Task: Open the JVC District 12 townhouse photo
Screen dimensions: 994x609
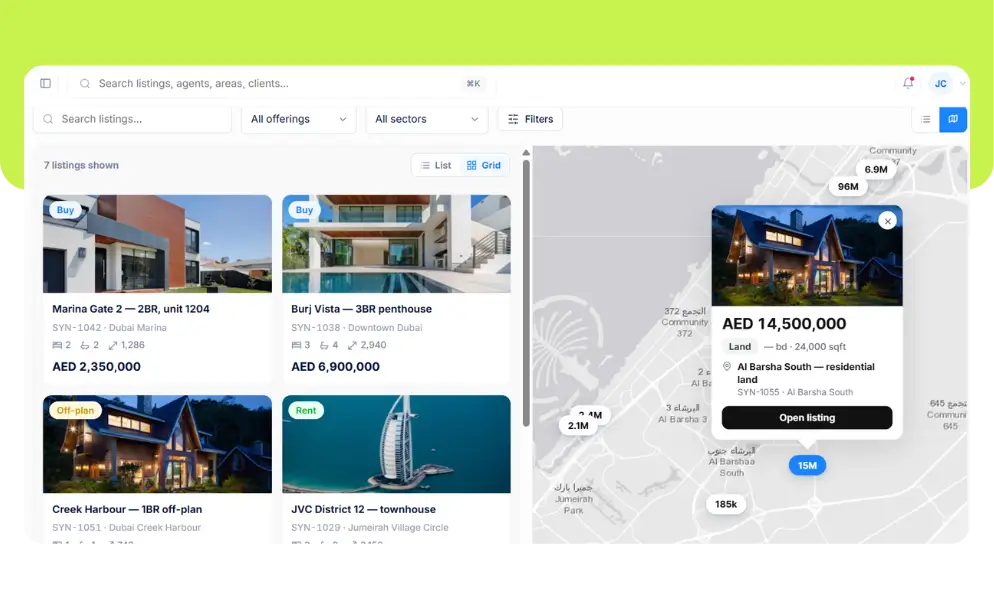Action: coord(396,444)
